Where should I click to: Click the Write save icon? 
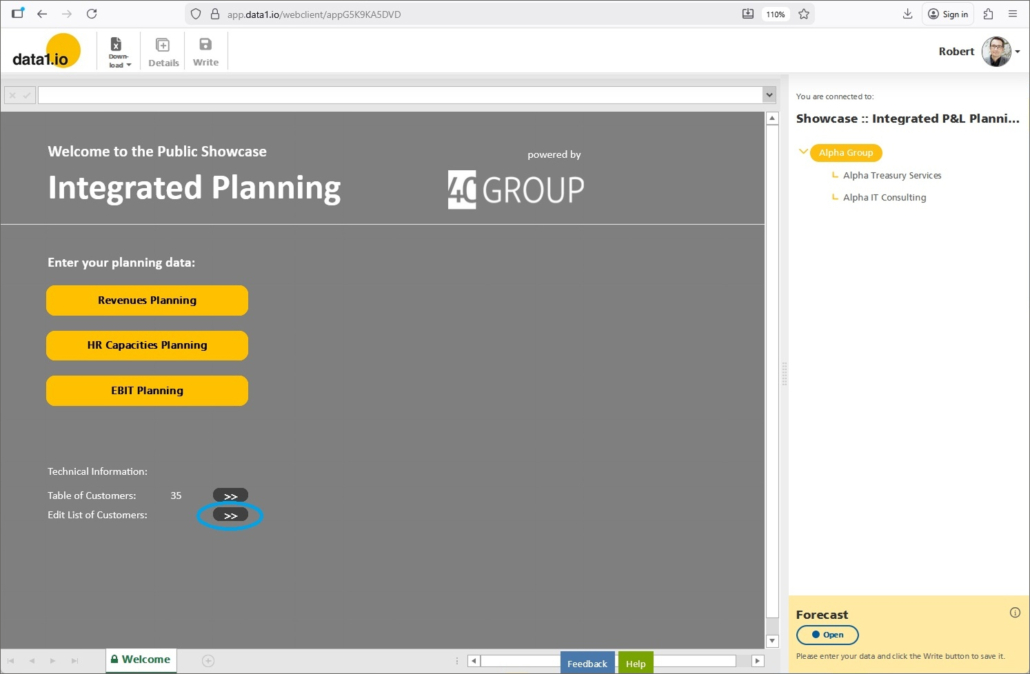pyautogui.click(x=205, y=51)
